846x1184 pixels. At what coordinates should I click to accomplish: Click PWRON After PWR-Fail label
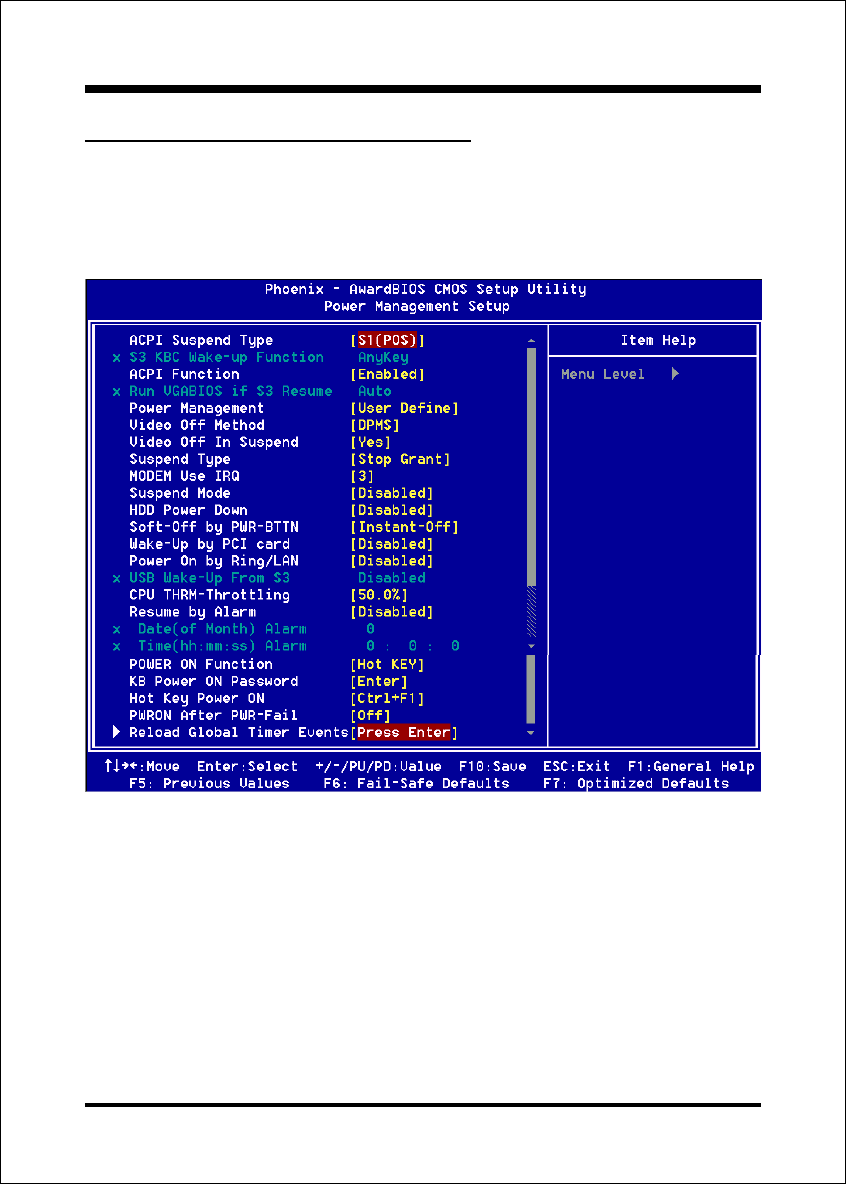[214, 715]
